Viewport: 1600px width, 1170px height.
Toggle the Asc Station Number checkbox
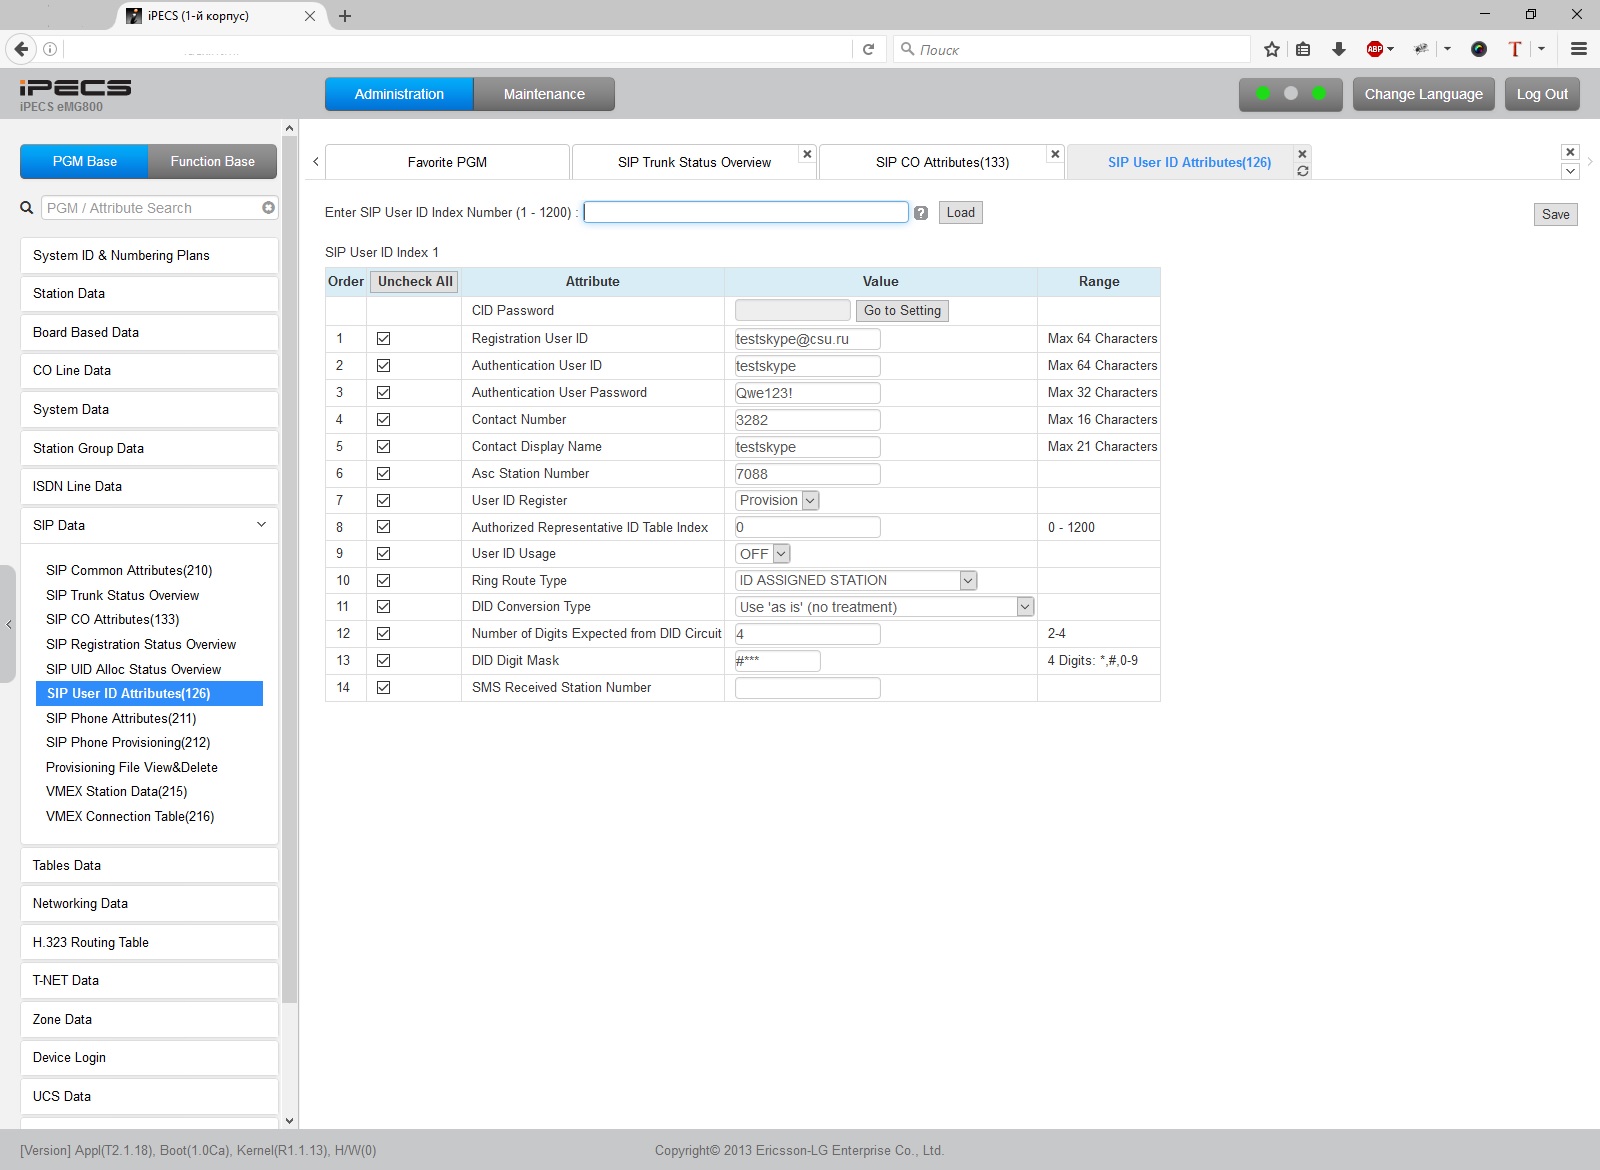[x=383, y=474]
